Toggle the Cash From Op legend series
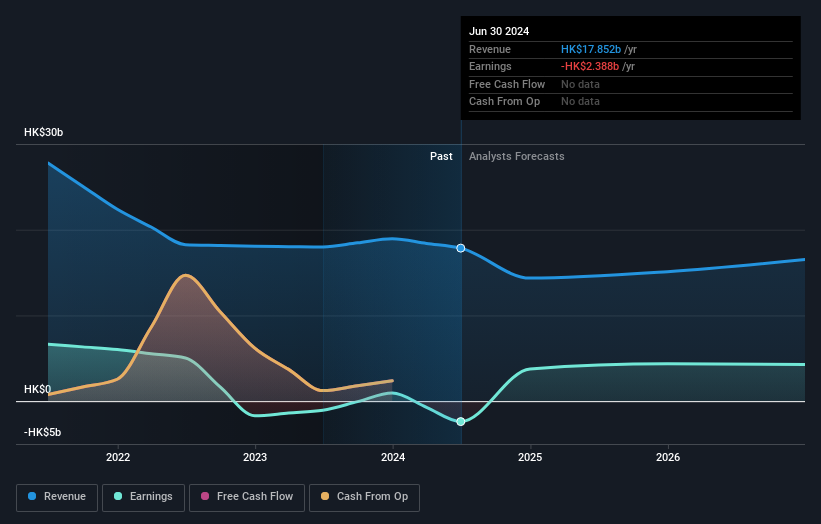821x524 pixels. (x=364, y=497)
